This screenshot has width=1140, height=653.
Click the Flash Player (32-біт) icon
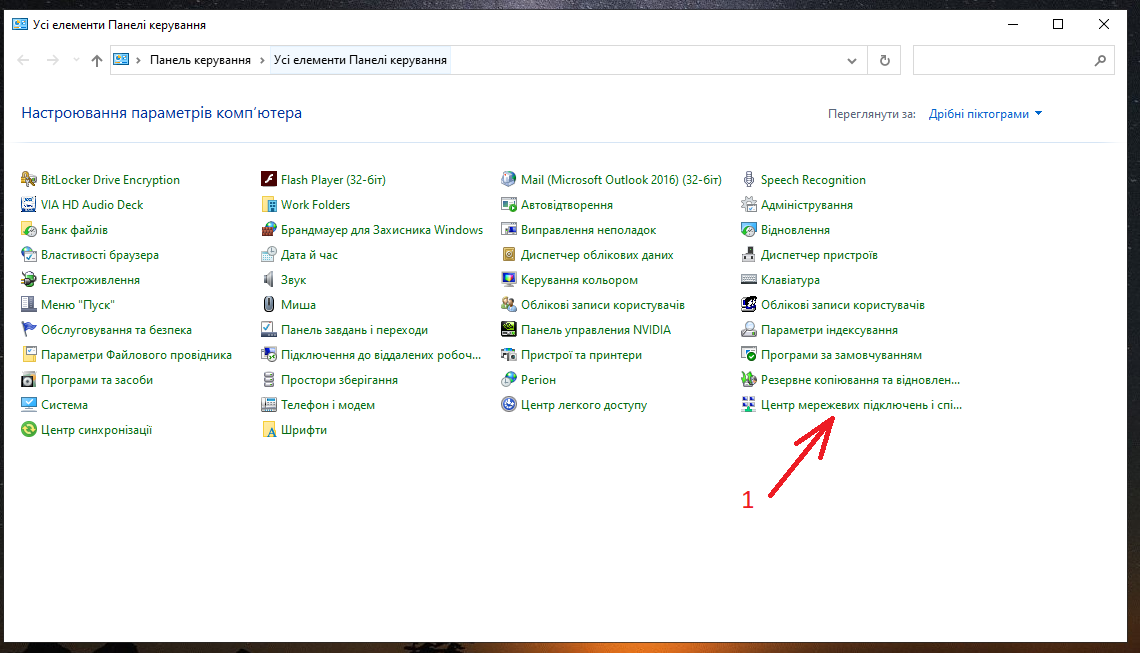[269, 180]
